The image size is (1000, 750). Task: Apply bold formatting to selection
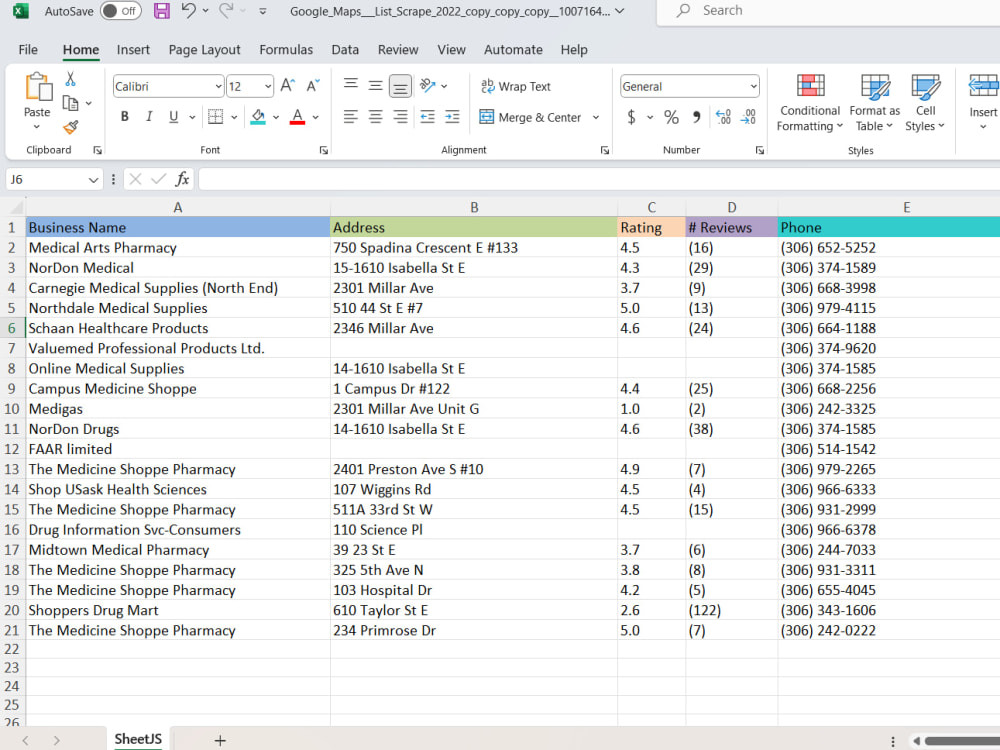pyautogui.click(x=124, y=117)
